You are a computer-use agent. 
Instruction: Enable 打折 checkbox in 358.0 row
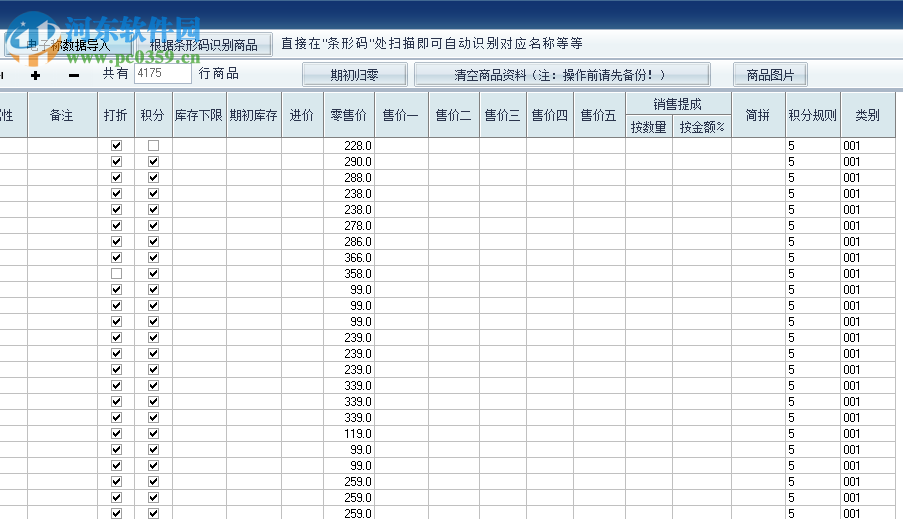click(116, 273)
